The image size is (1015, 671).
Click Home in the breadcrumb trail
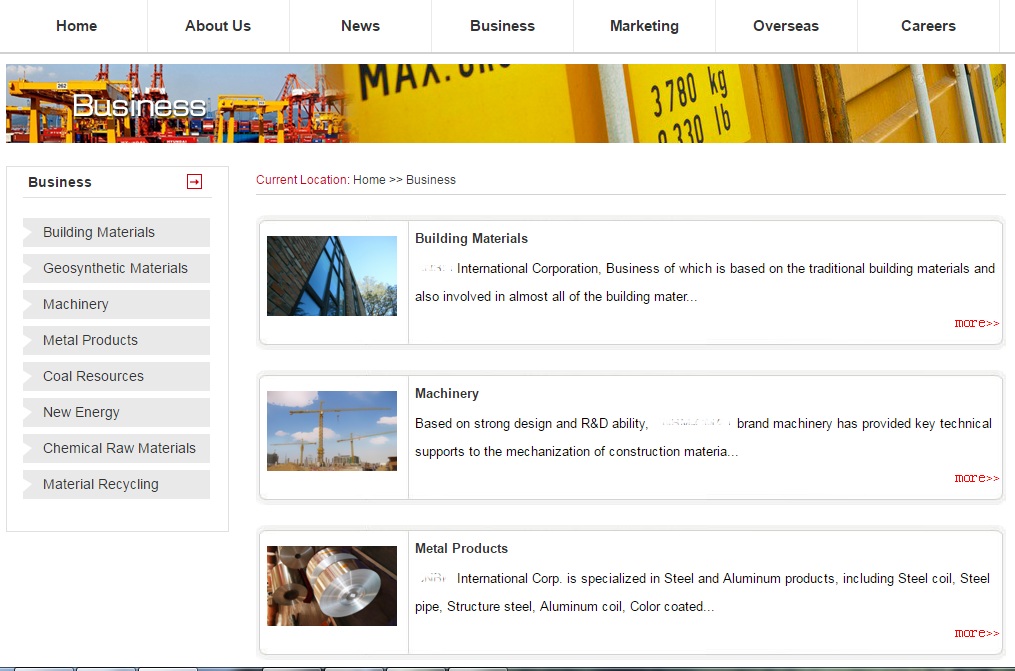(369, 180)
